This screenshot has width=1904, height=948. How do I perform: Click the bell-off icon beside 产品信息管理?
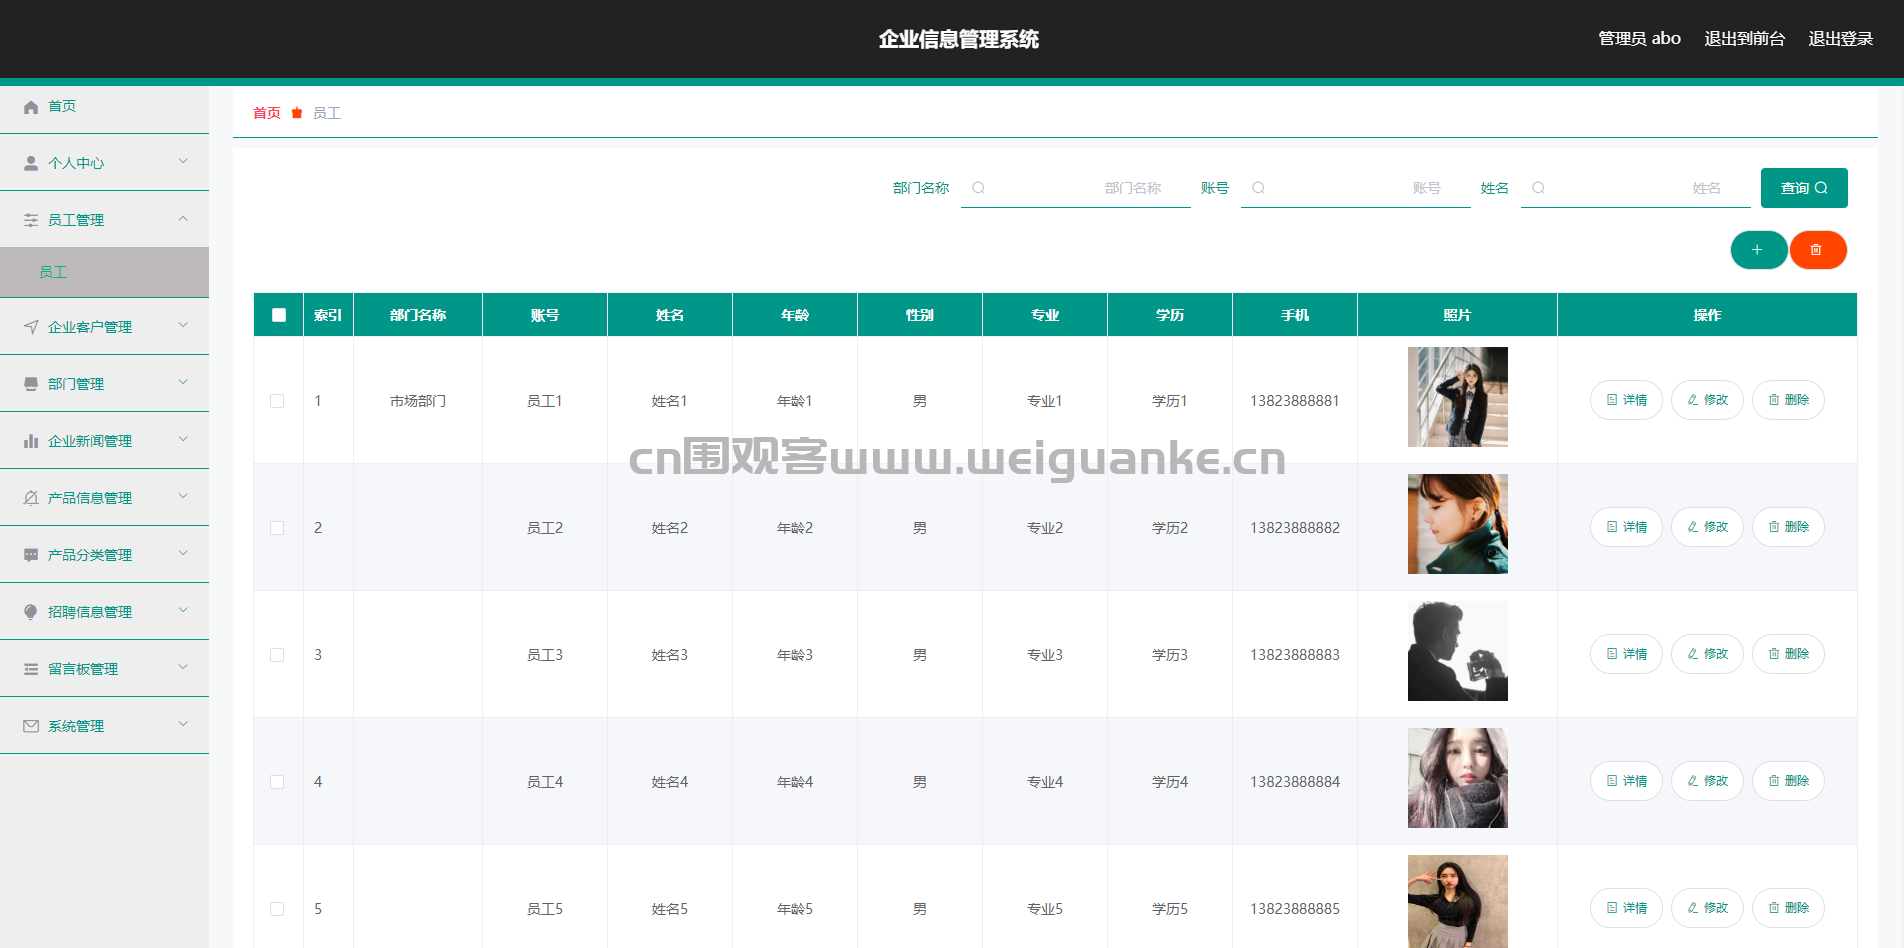click(31, 498)
